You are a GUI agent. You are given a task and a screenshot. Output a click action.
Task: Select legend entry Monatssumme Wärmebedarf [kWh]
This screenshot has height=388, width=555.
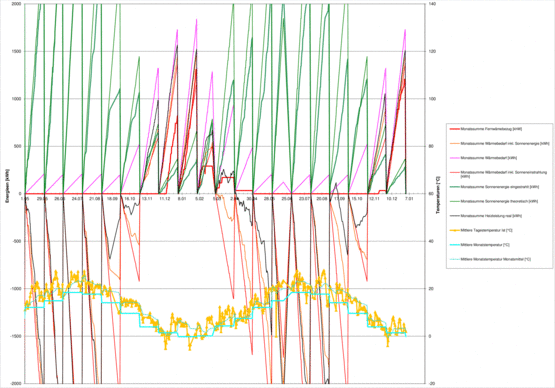coord(483,158)
